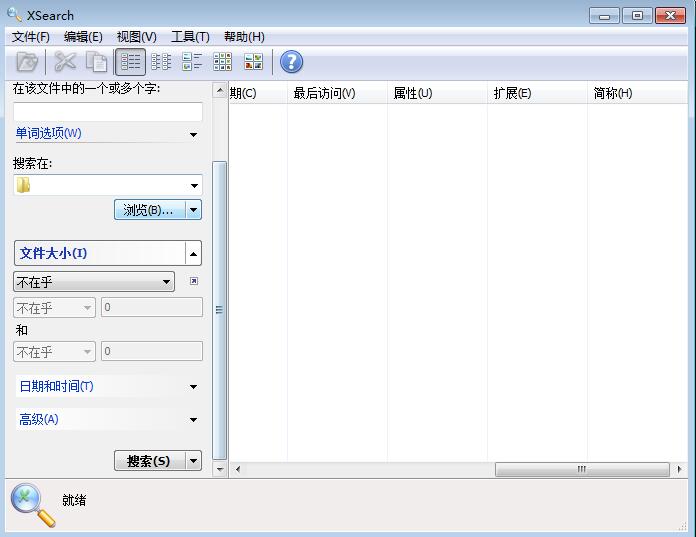Image resolution: width=696 pixels, height=537 pixels.
Task: Click the results scroll left arrow
Action: [238, 469]
